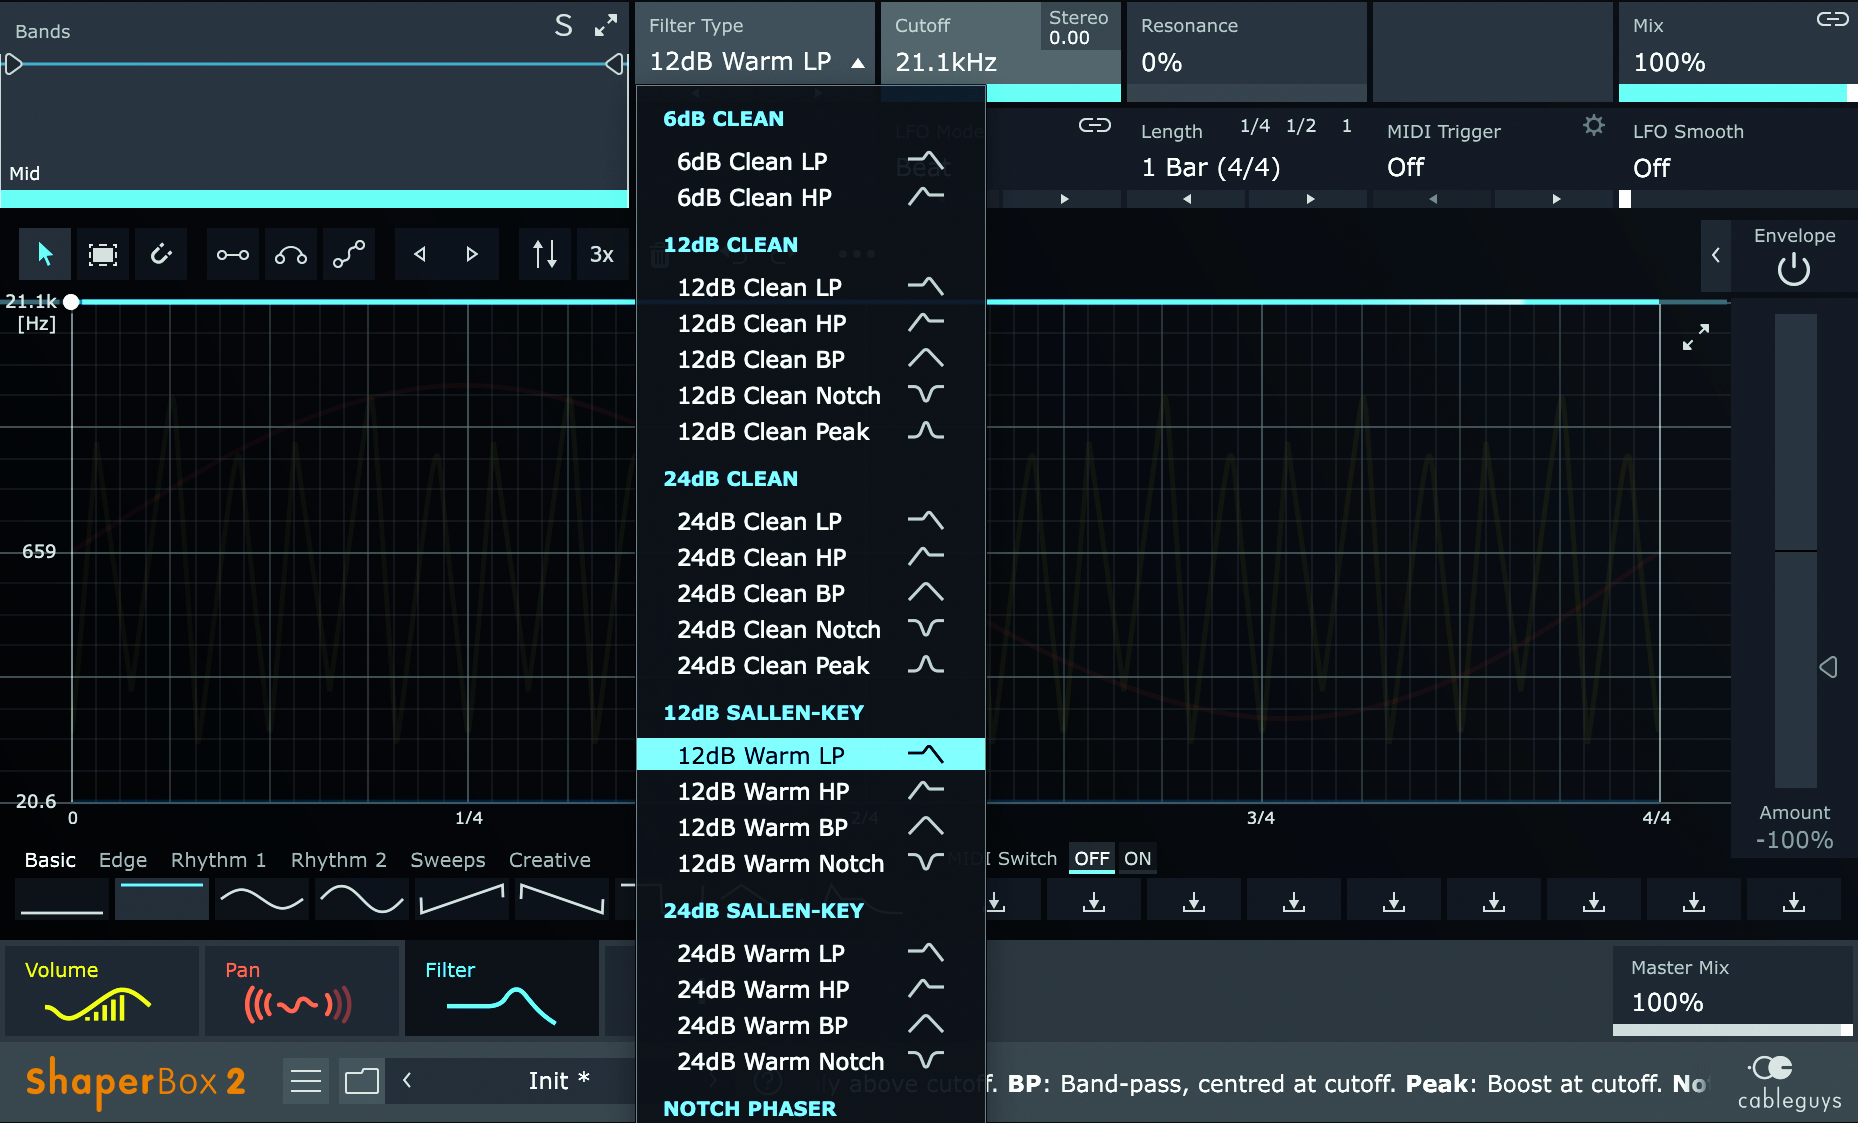Select the pointer arrow tool
The image size is (1858, 1123).
[45, 254]
